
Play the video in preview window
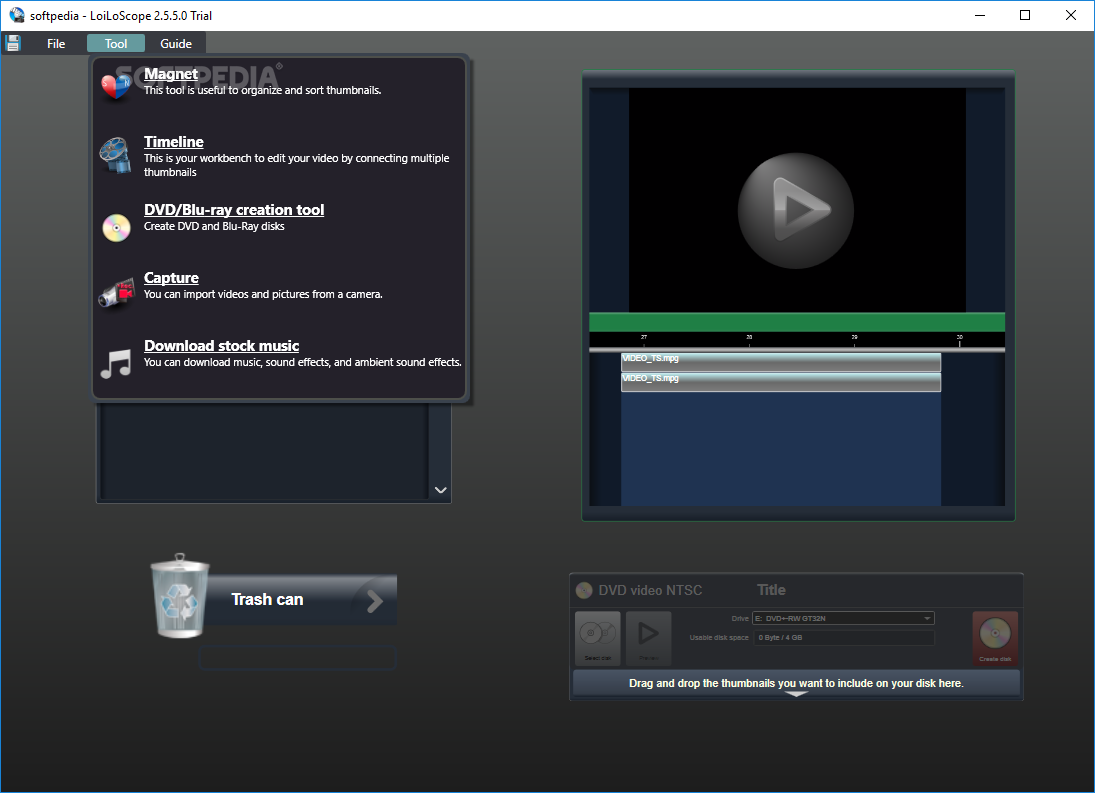click(796, 210)
